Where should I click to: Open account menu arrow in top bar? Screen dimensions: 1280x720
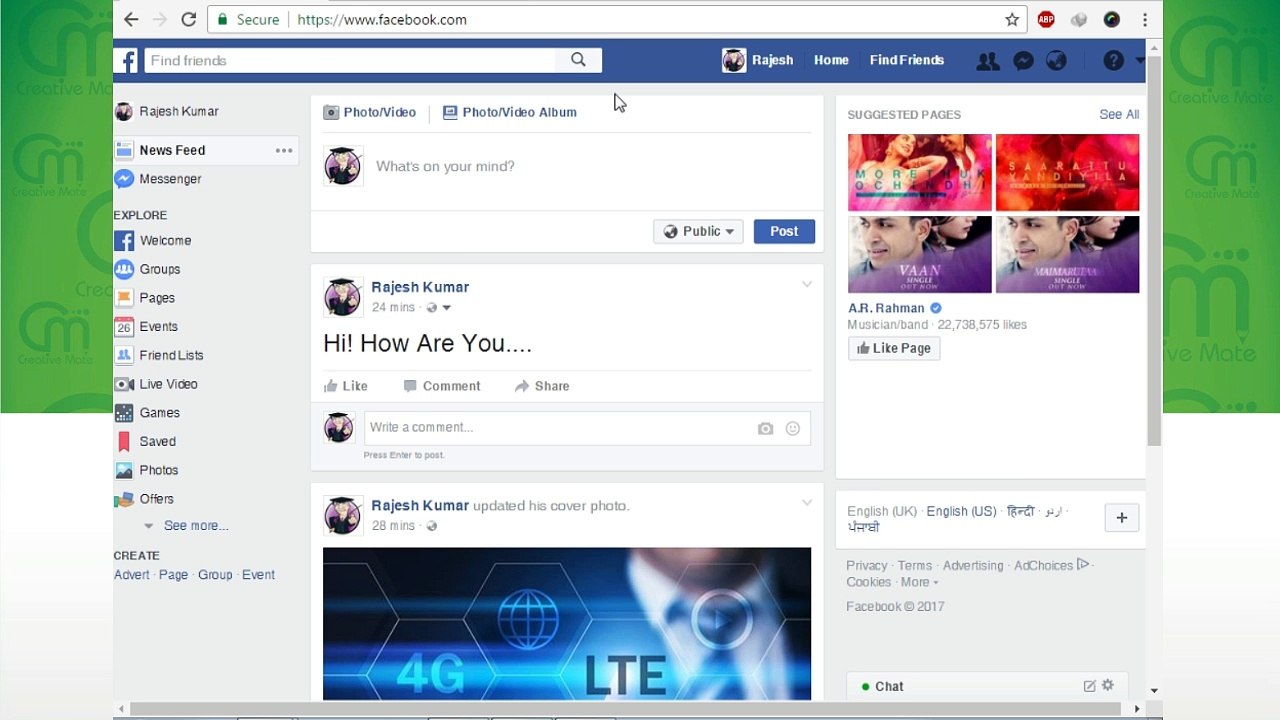1139,61
